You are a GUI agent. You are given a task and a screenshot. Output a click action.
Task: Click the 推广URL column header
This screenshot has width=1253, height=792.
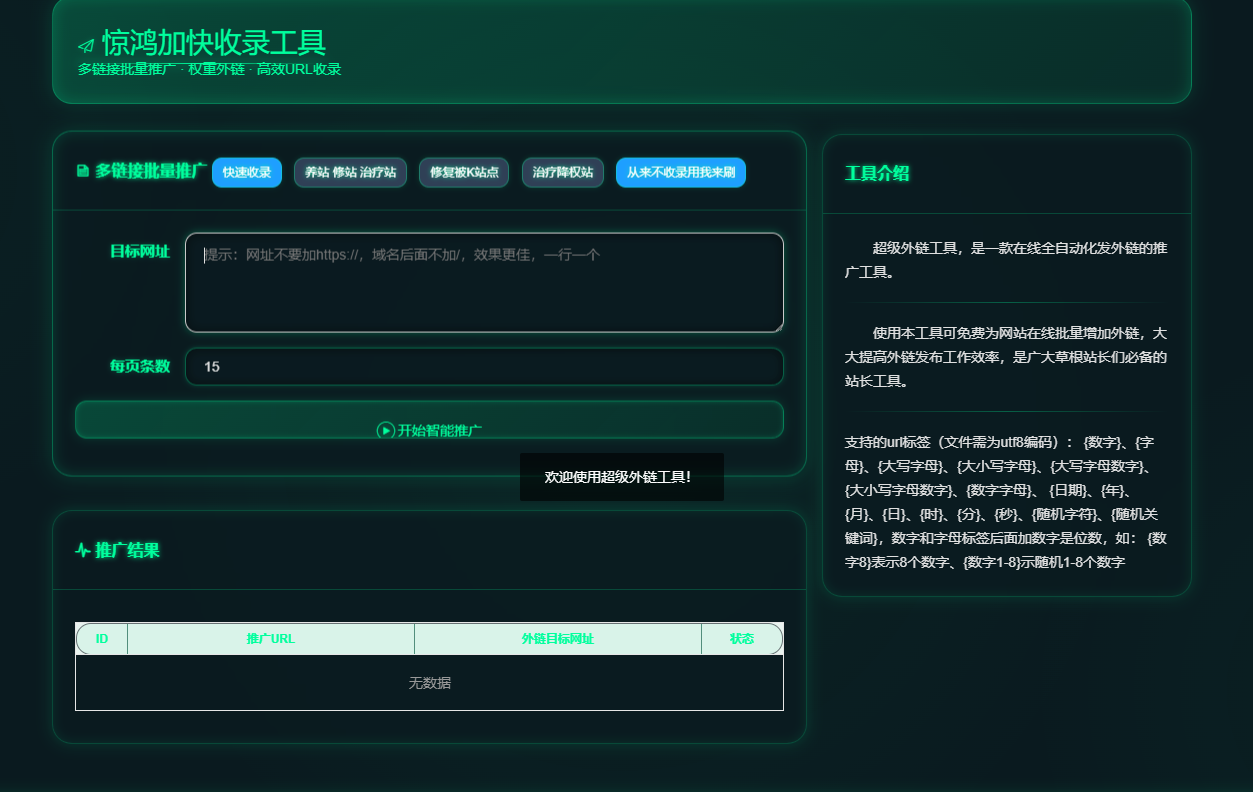pos(271,639)
